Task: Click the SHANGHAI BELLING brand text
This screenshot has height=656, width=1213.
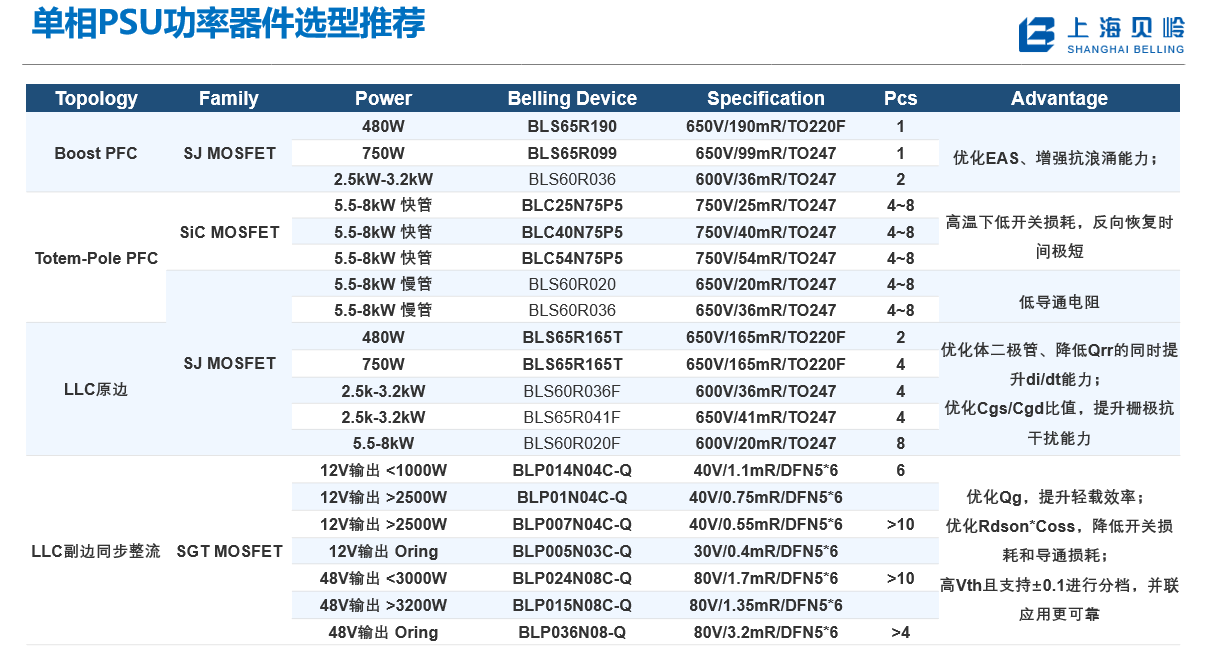Action: tap(1126, 49)
